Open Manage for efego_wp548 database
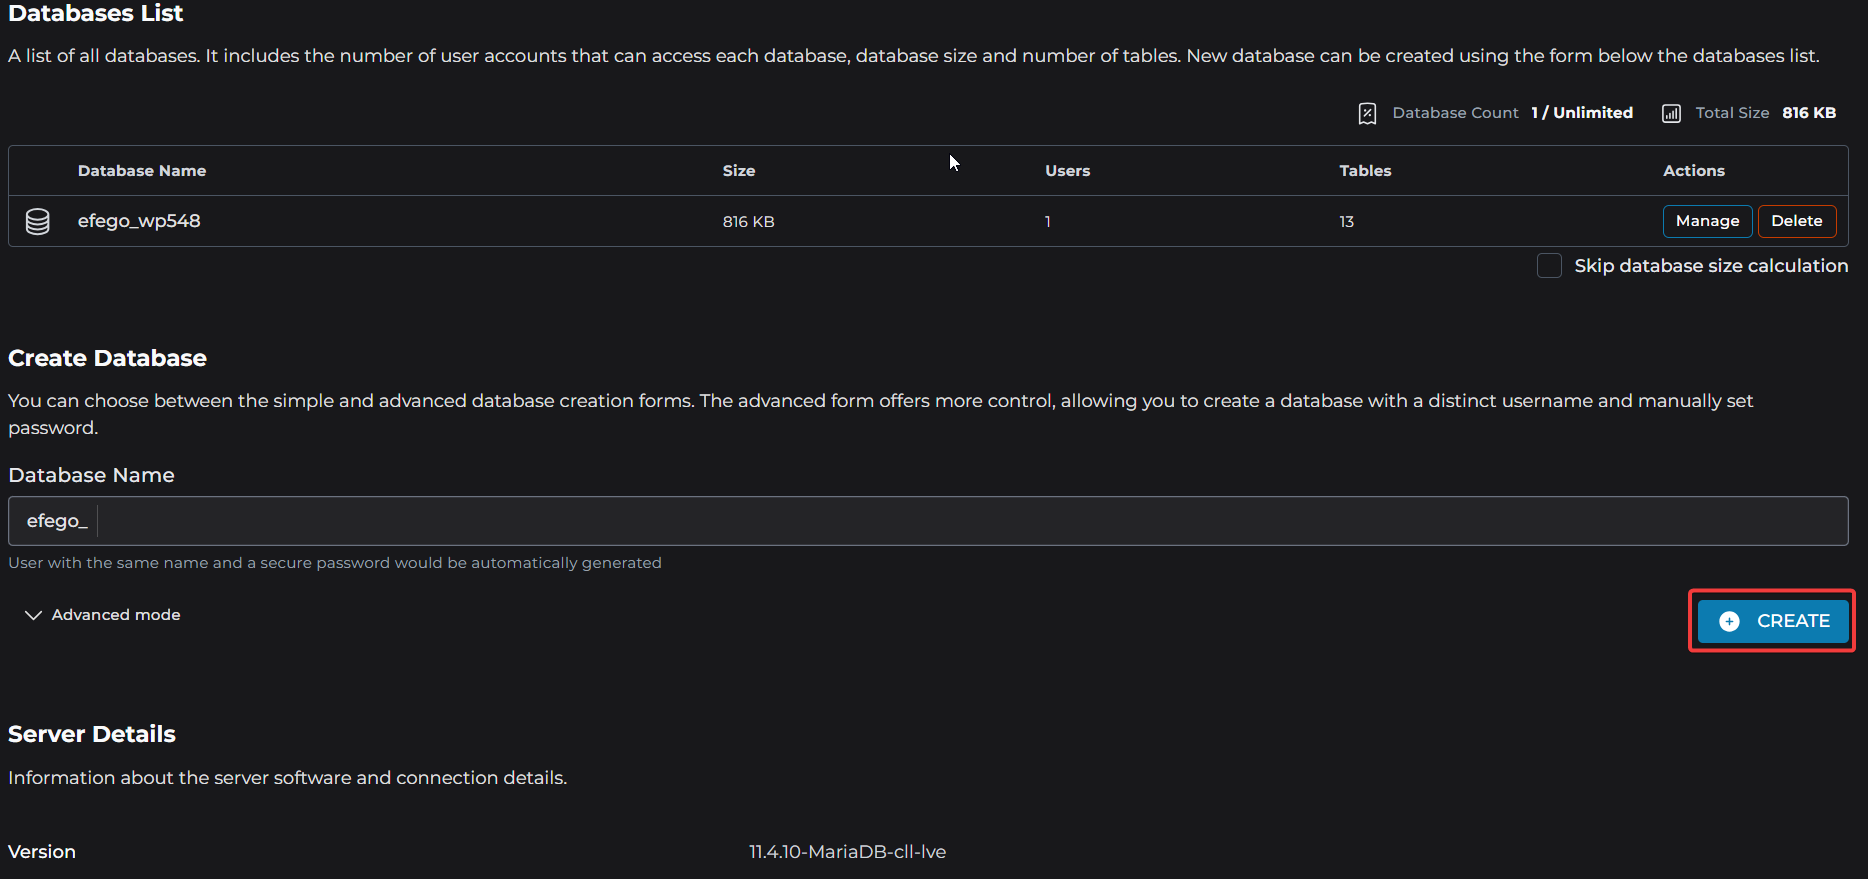 point(1707,221)
